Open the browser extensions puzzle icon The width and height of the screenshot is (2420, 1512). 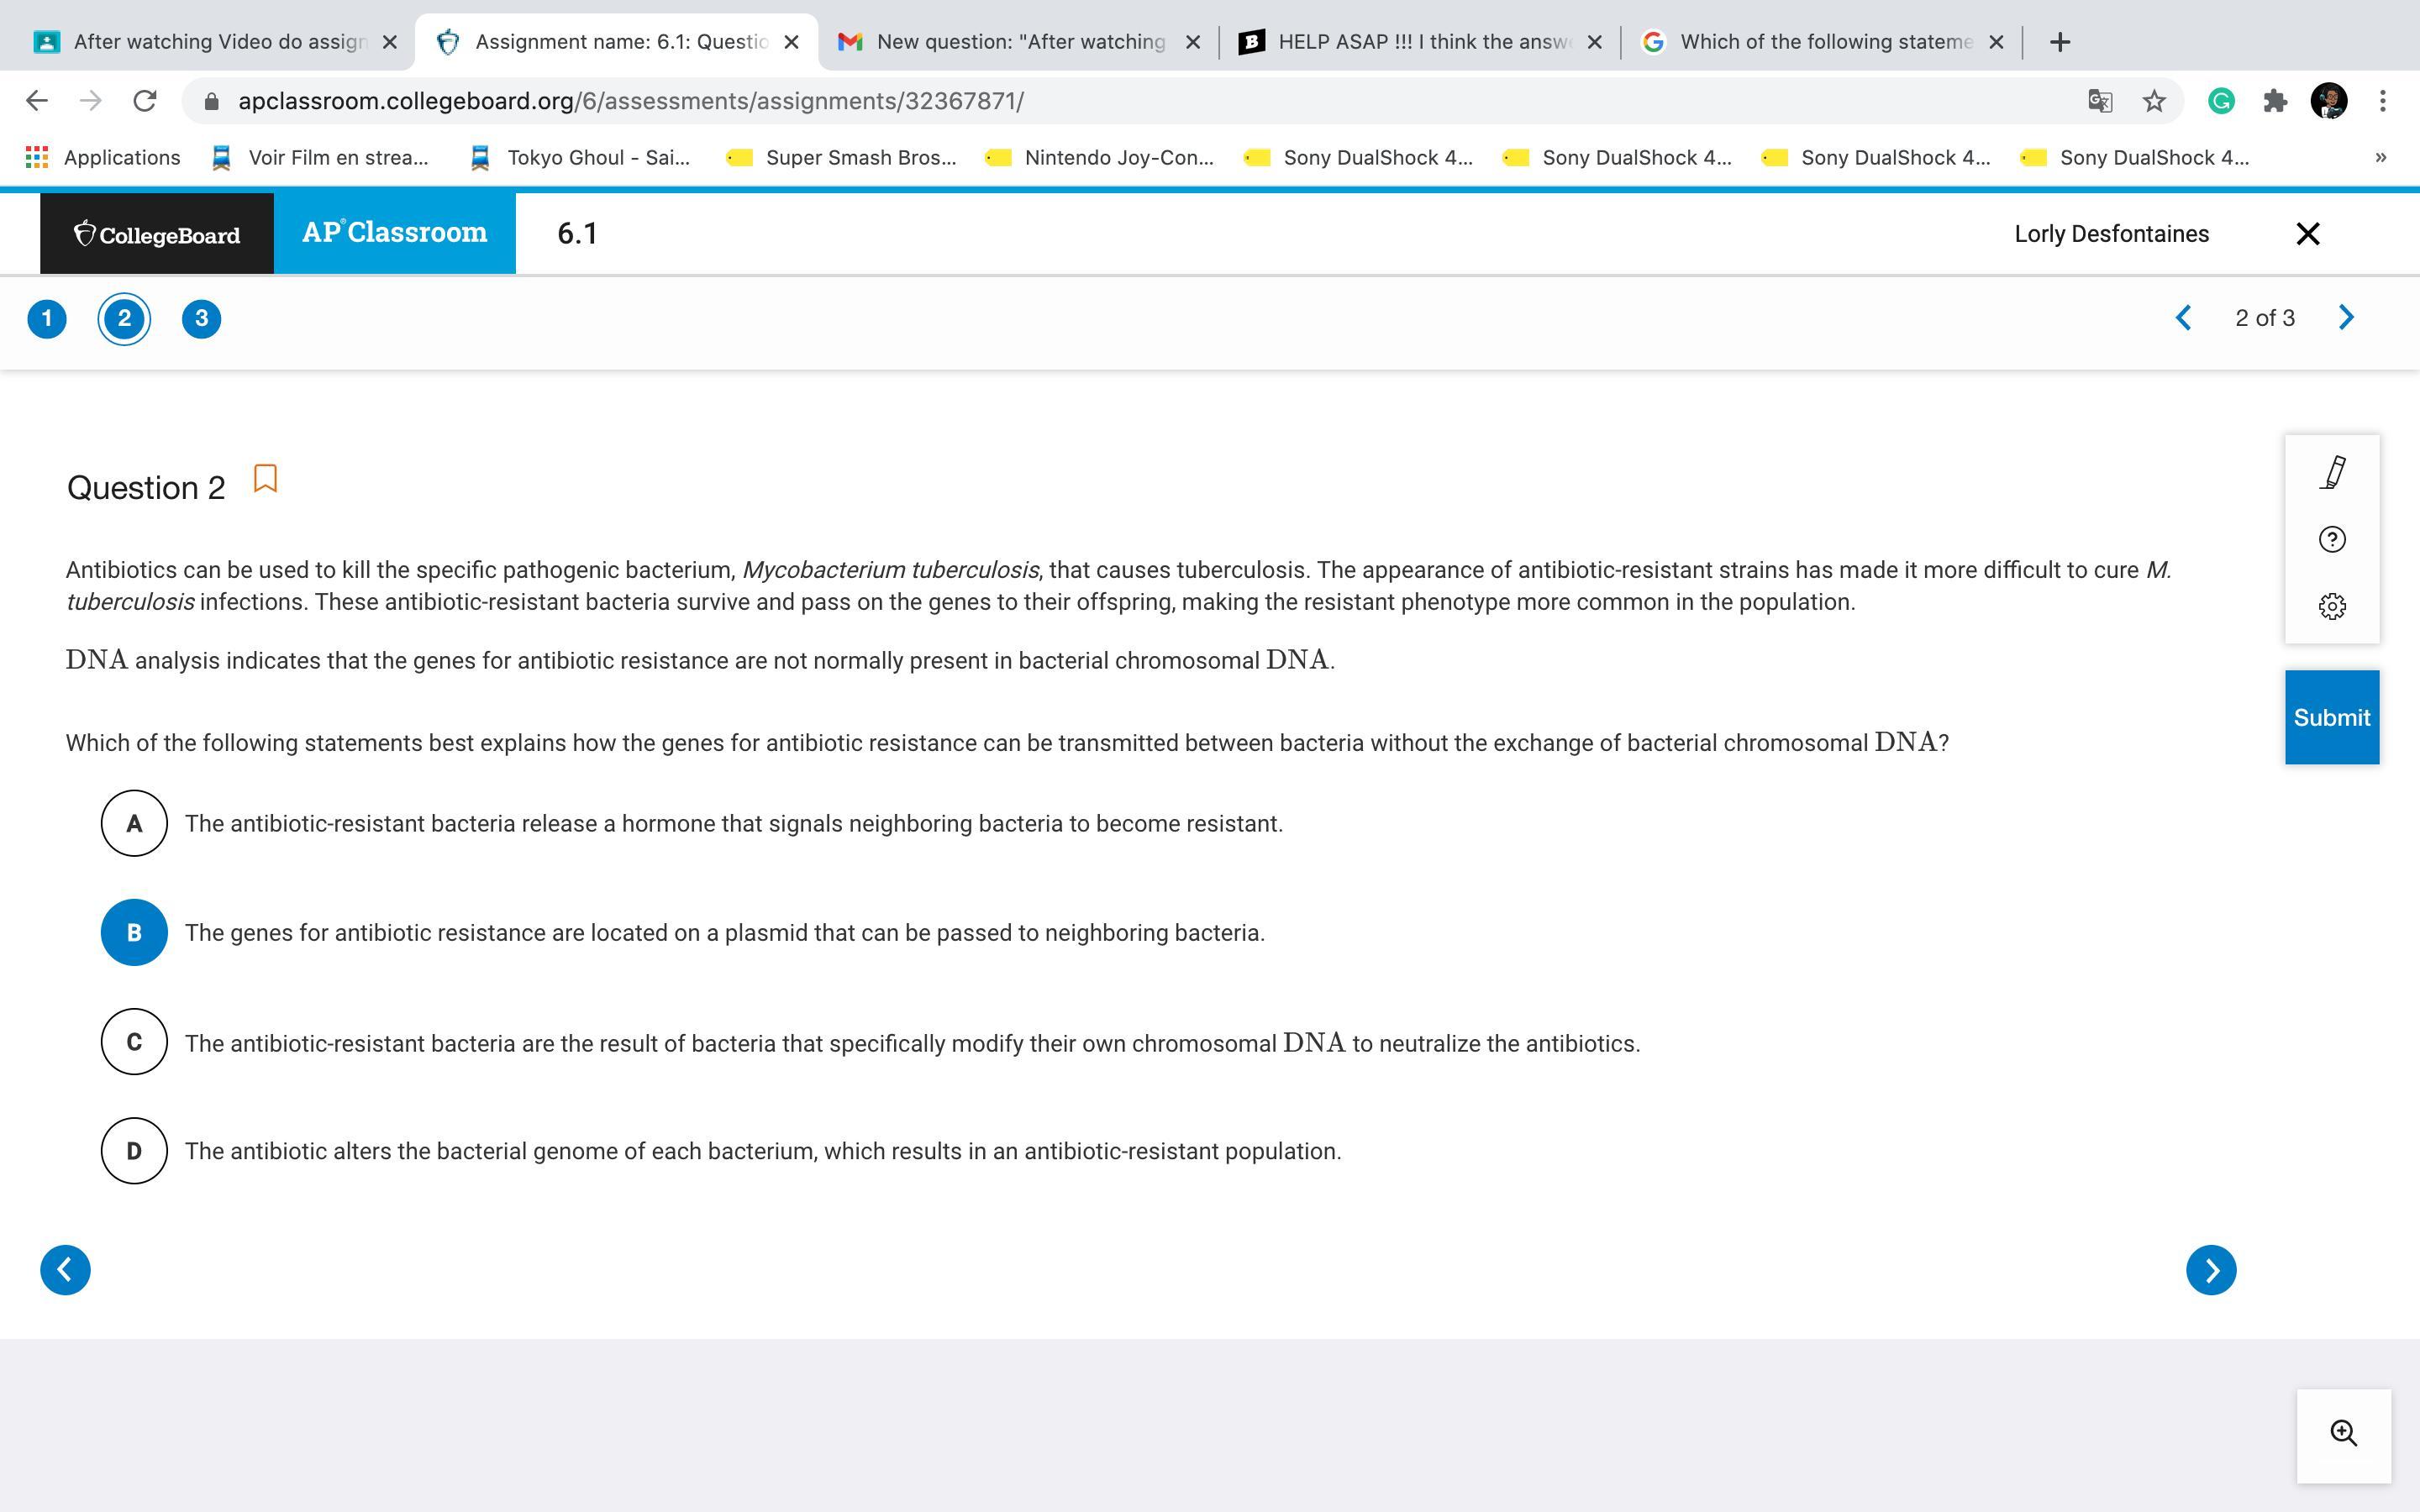[x=2275, y=101]
